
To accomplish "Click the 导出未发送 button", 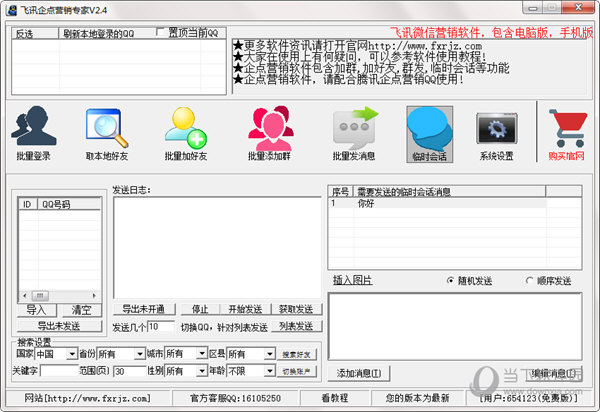I will coord(59,326).
